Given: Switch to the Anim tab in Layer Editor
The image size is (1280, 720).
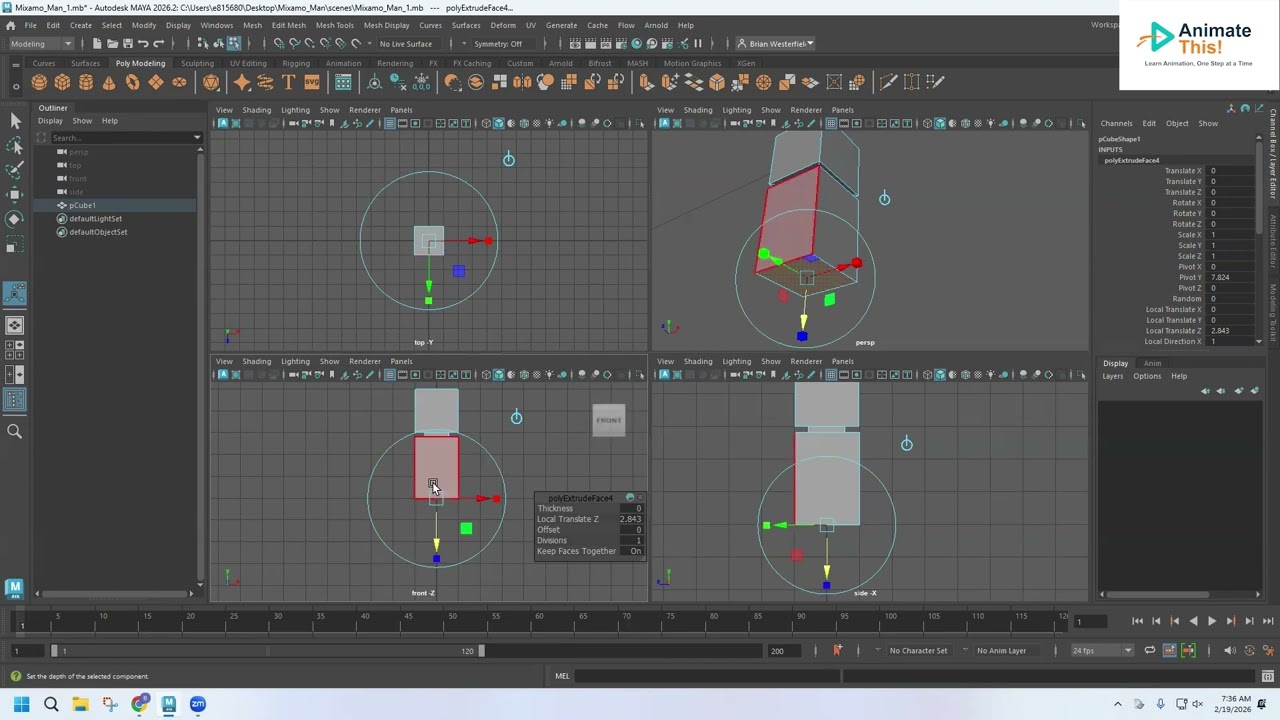Looking at the screenshot, I should 1152,363.
